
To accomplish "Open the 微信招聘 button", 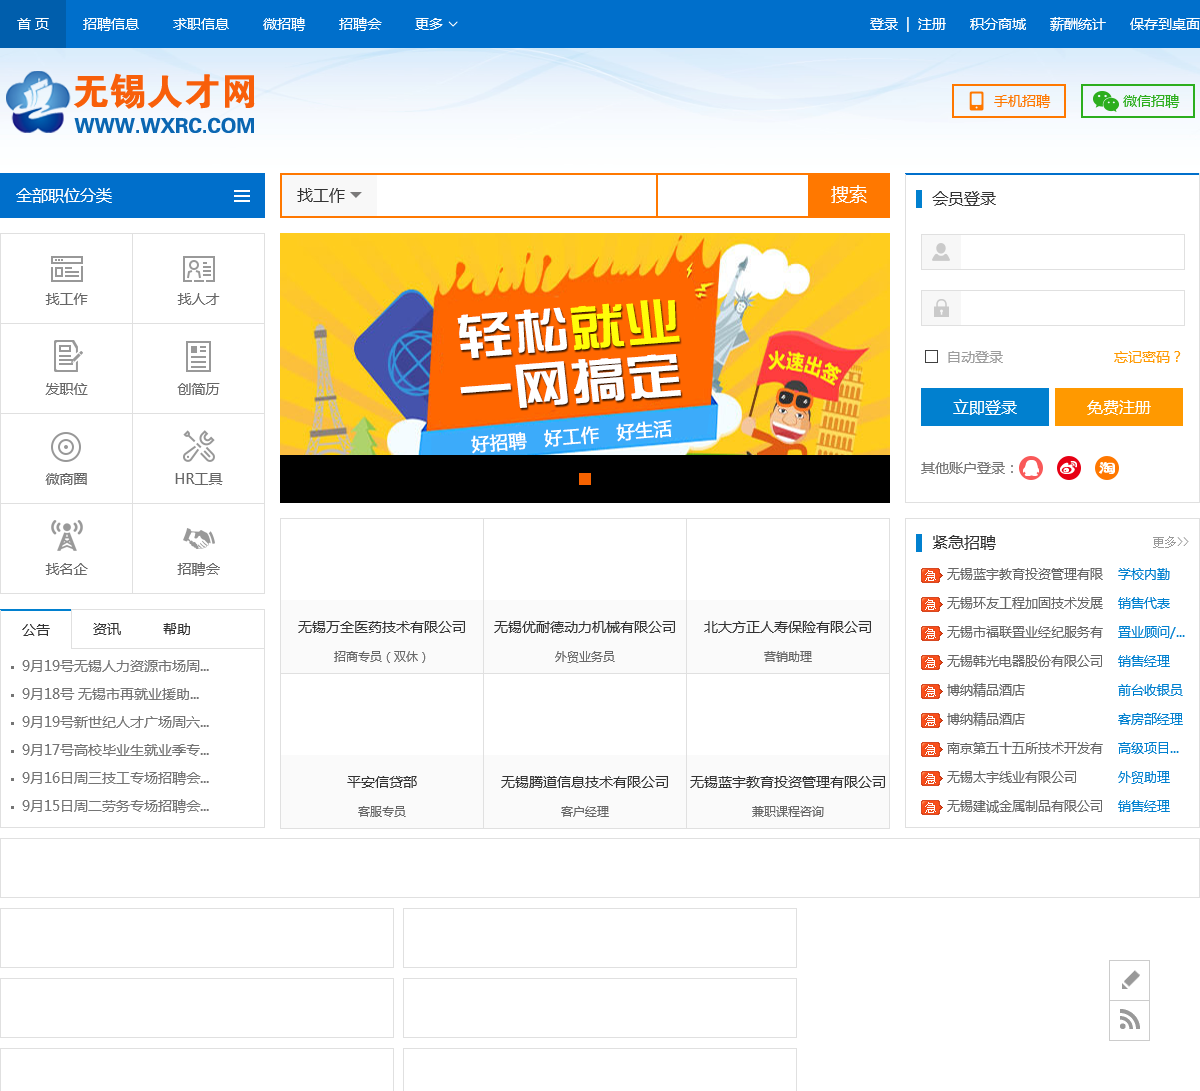I will click(x=1138, y=101).
